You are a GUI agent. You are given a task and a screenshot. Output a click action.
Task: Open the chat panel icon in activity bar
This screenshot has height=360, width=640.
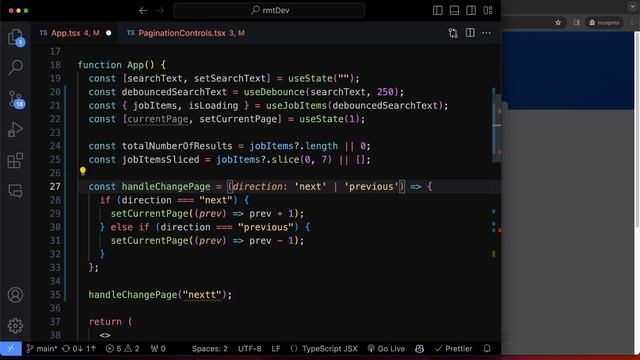[16, 191]
